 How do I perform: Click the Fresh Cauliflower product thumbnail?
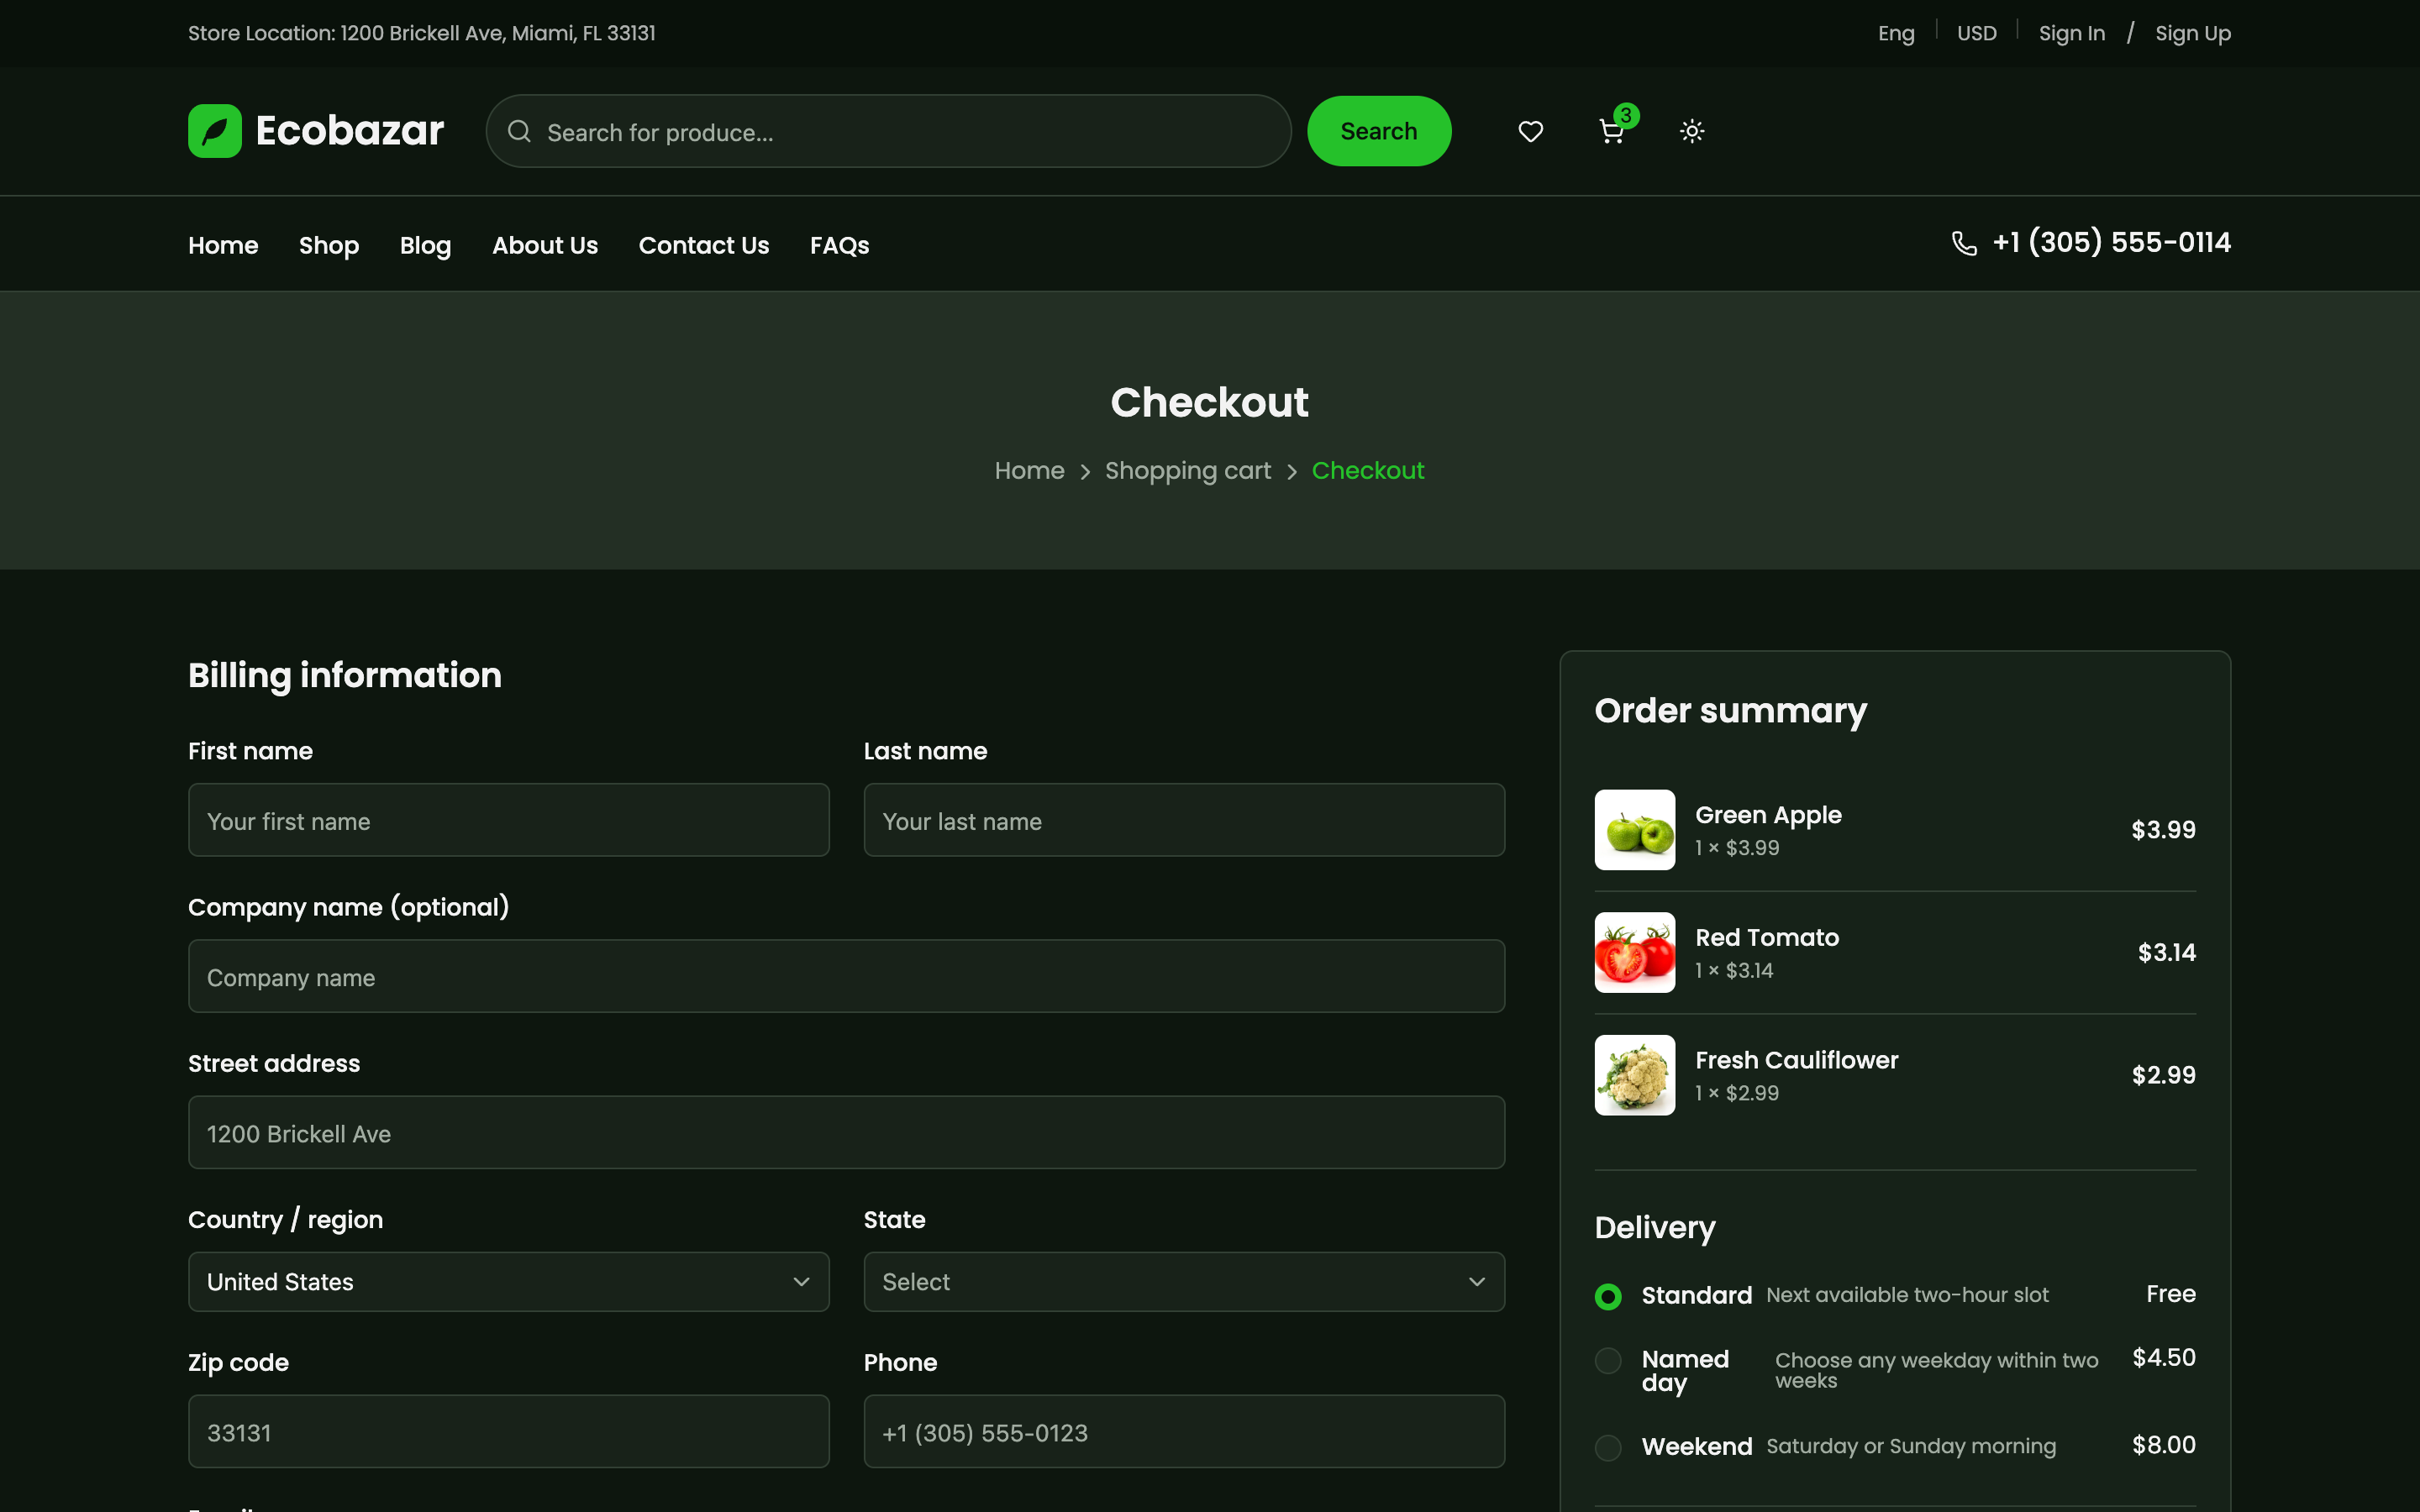coord(1634,1075)
